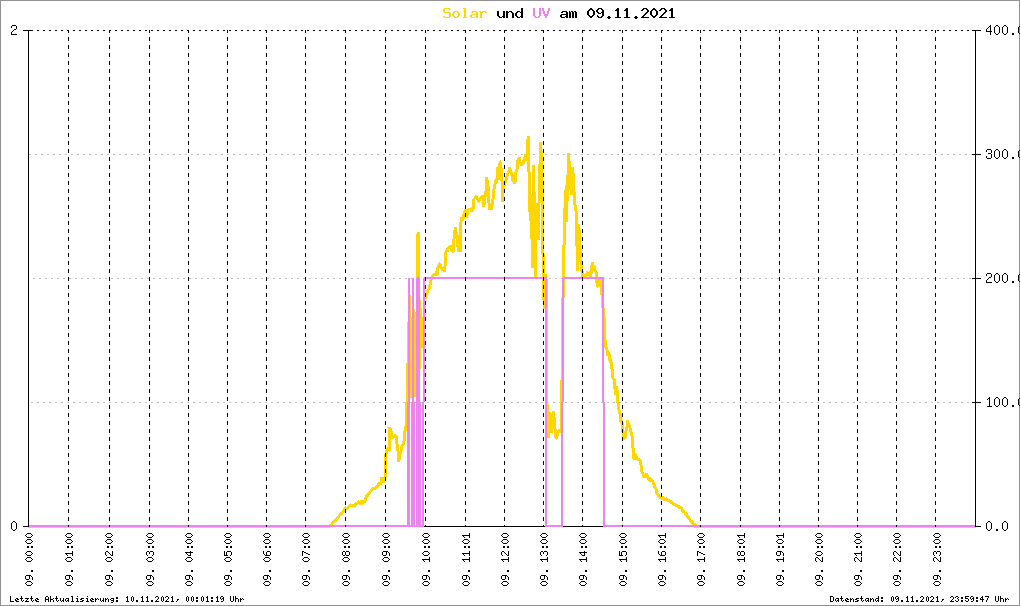
Task: Click the "09. 16:01" time axis label
Action: [662, 560]
